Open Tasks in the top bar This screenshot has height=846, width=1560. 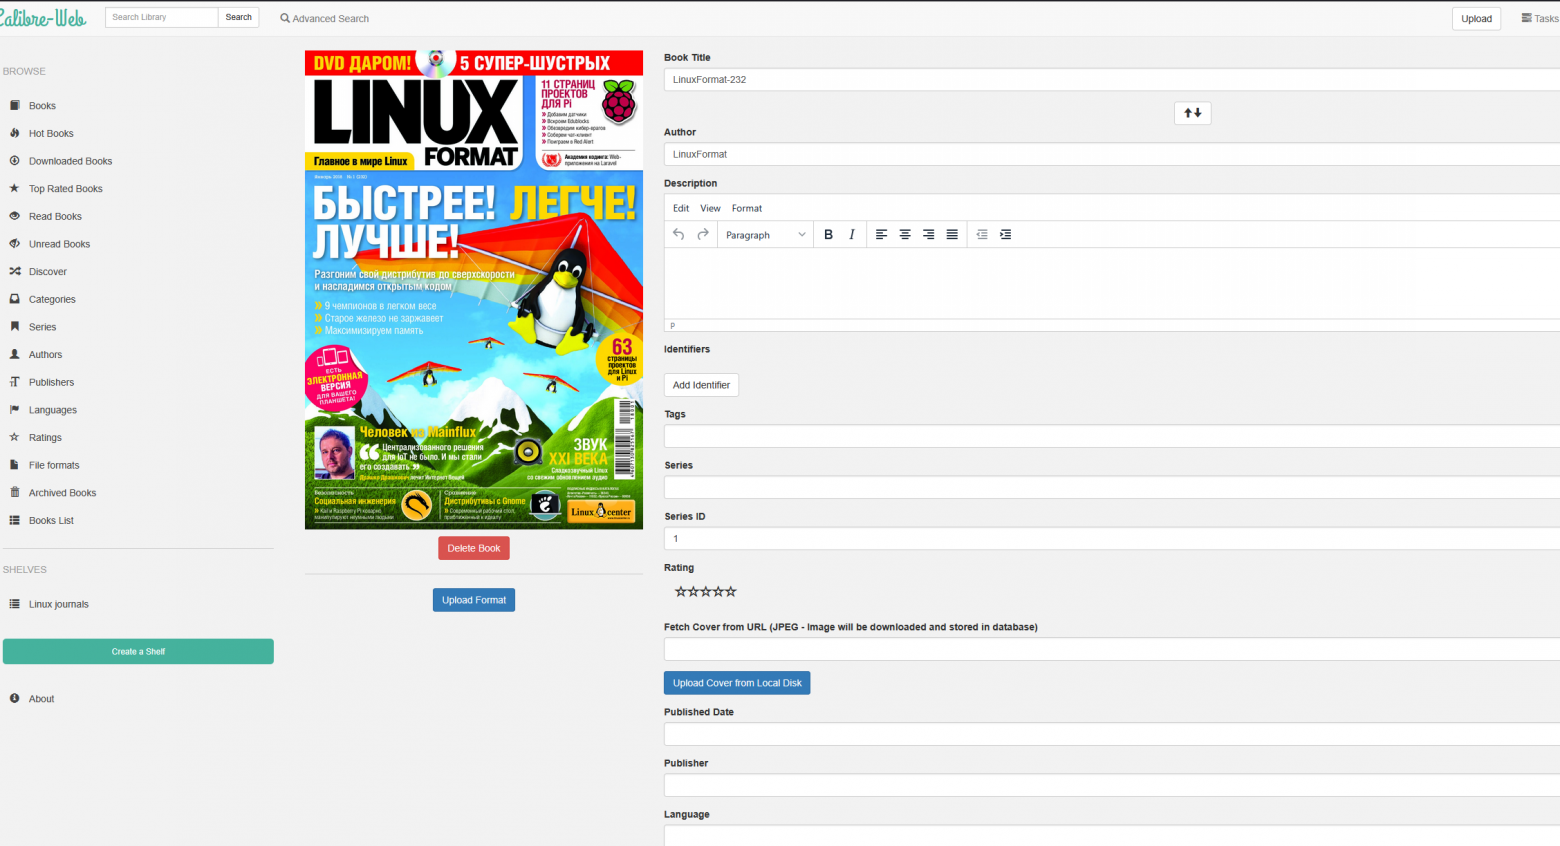point(1540,18)
